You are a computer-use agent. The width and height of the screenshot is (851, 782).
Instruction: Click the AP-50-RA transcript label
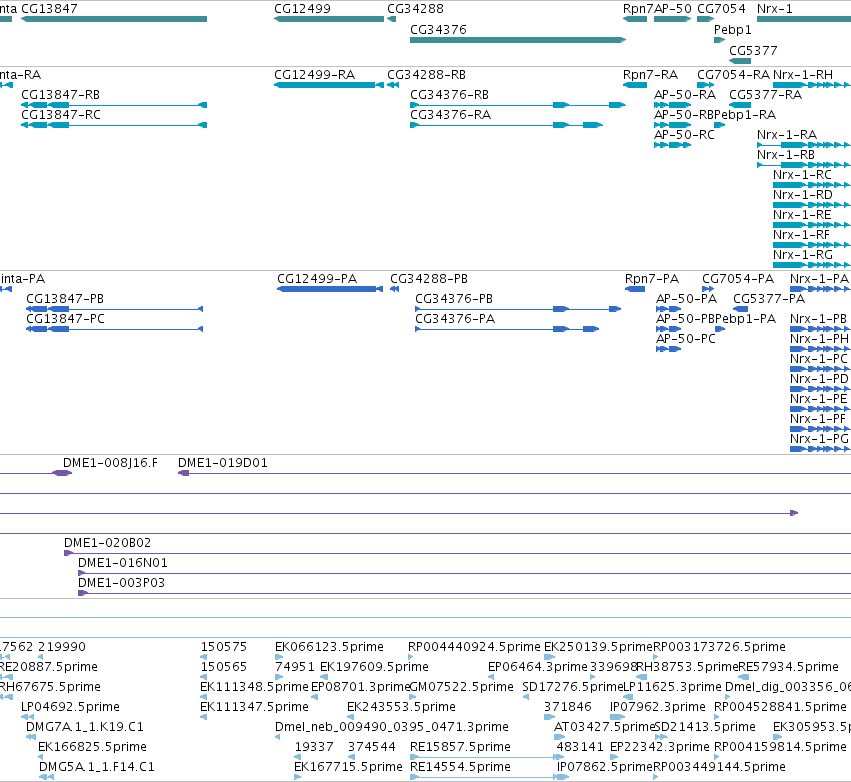(x=685, y=94)
